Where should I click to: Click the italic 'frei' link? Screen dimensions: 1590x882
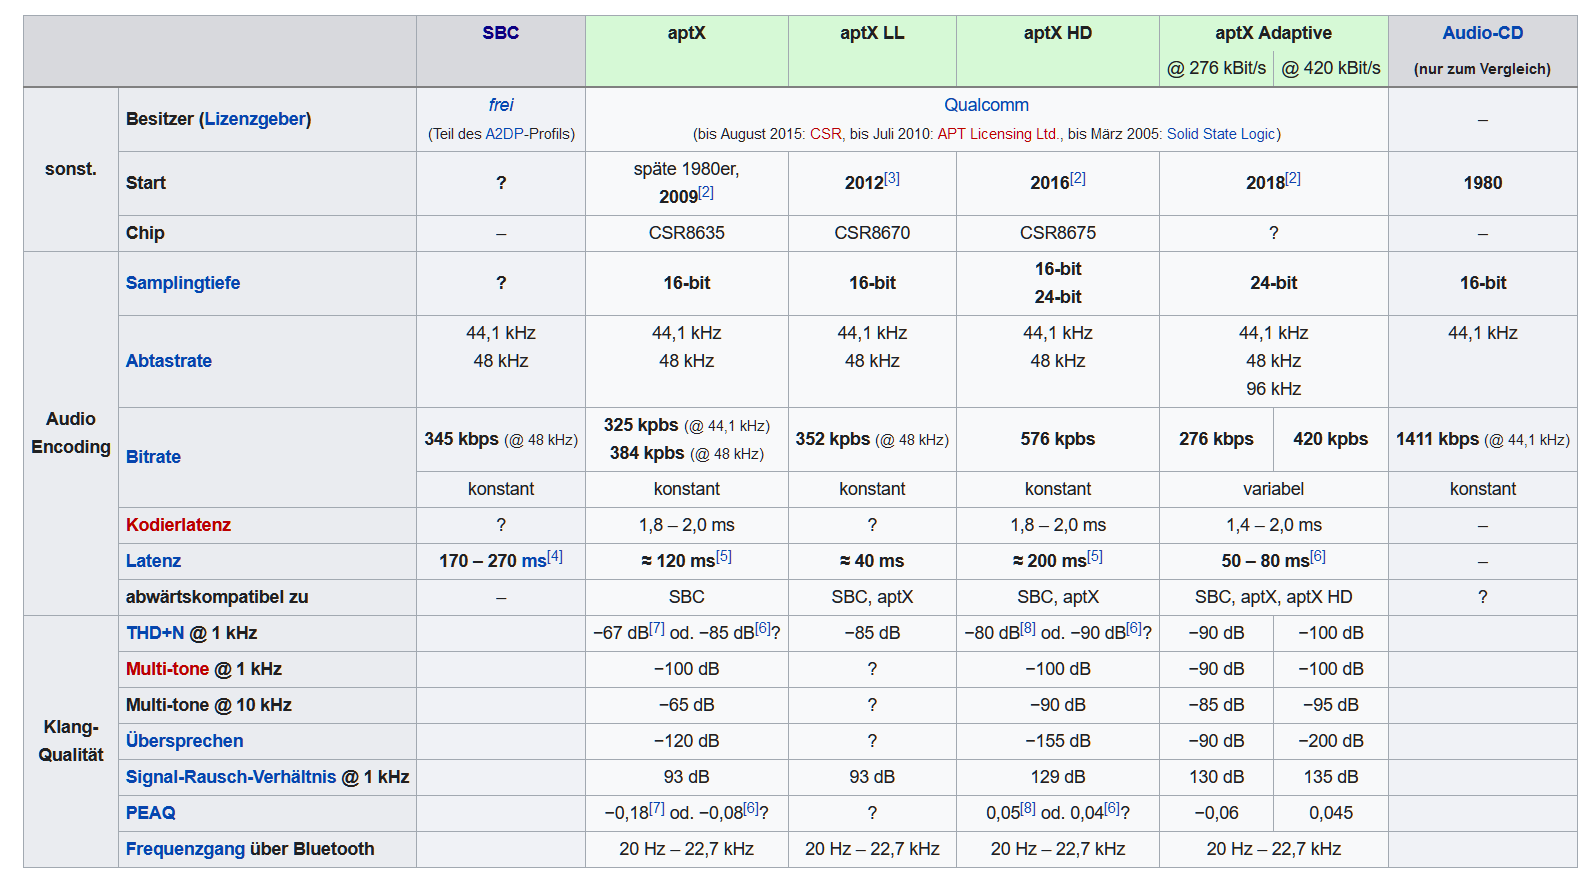pos(500,105)
